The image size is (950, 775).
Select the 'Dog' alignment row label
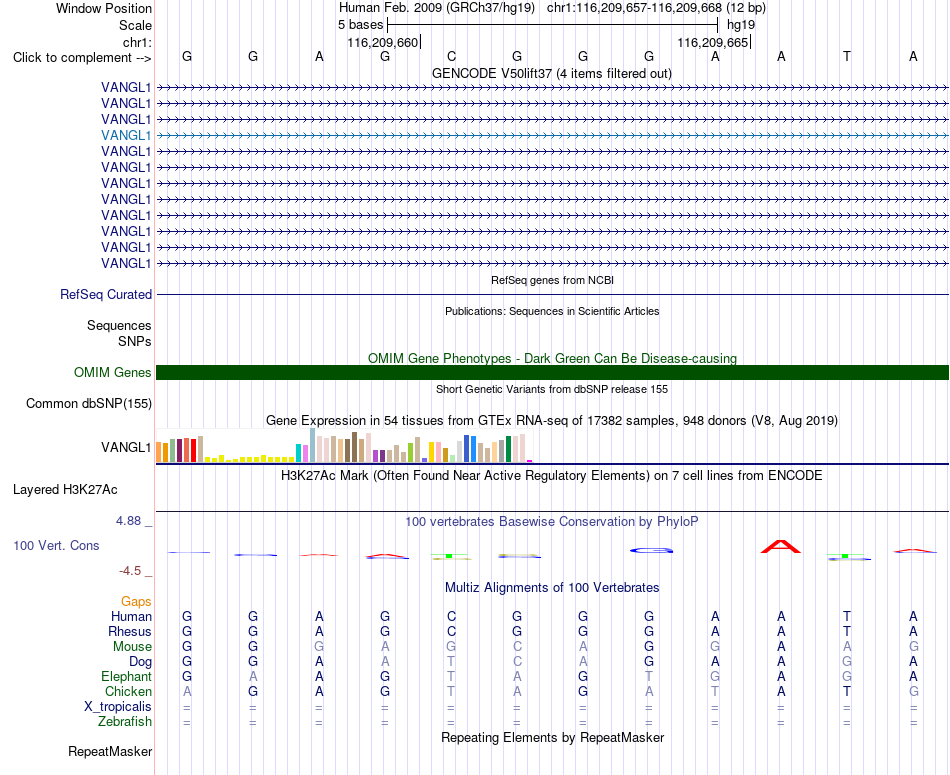pyautogui.click(x=140, y=662)
